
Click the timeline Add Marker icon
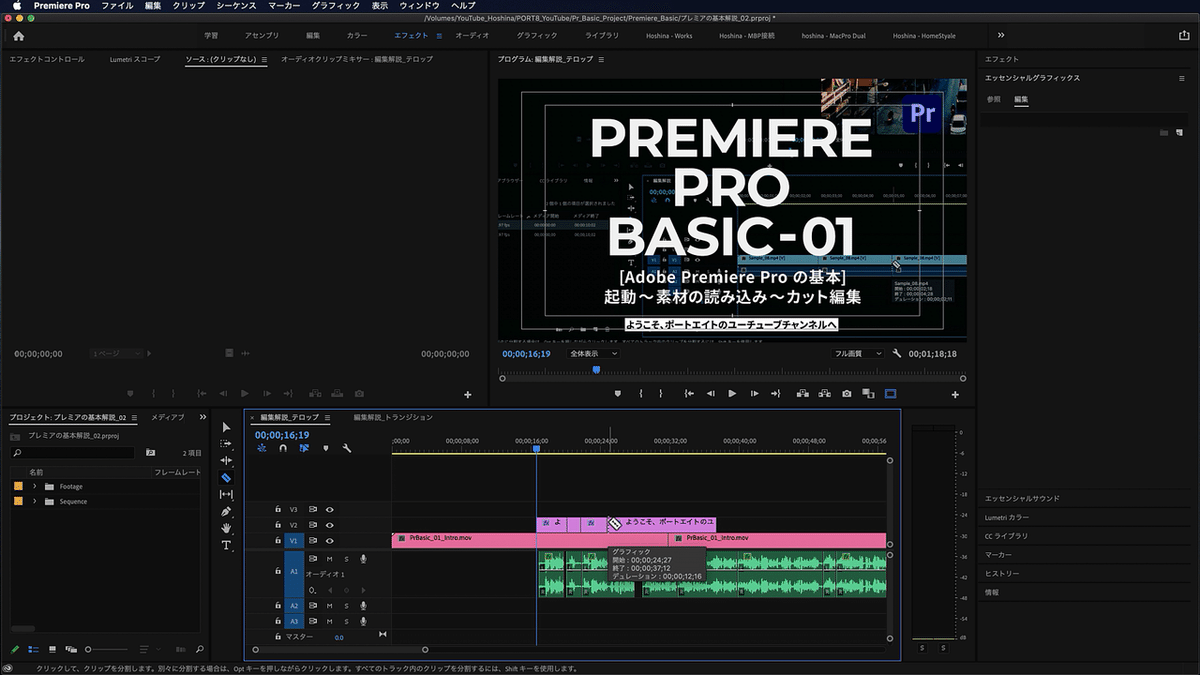coord(325,448)
